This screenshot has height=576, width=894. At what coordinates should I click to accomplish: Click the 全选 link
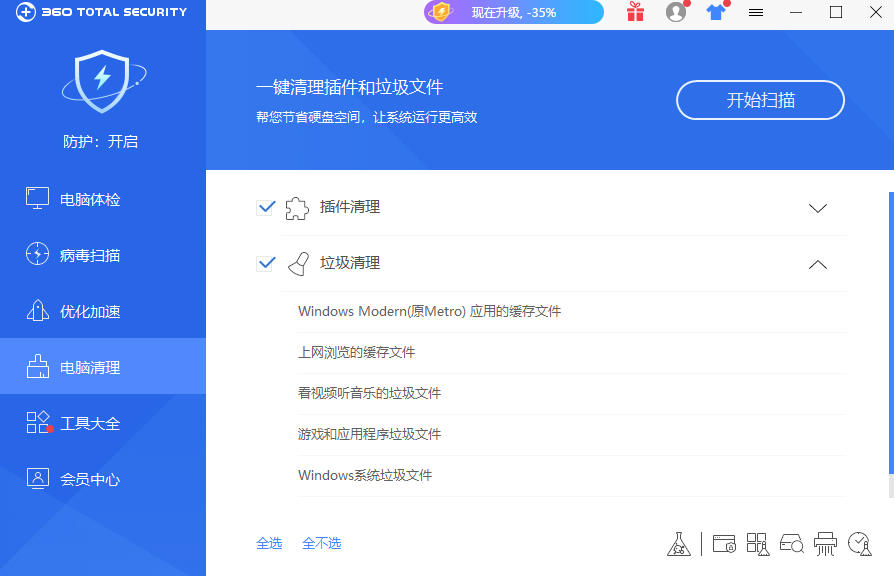click(269, 543)
